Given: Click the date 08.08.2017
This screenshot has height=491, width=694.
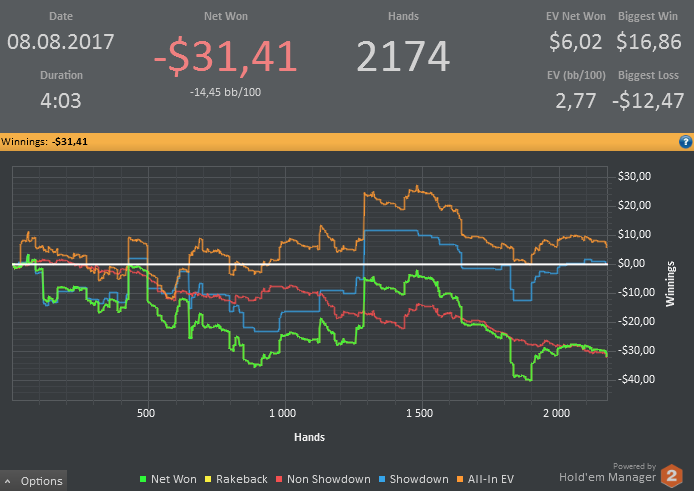Looking at the screenshot, I should (x=61, y=42).
